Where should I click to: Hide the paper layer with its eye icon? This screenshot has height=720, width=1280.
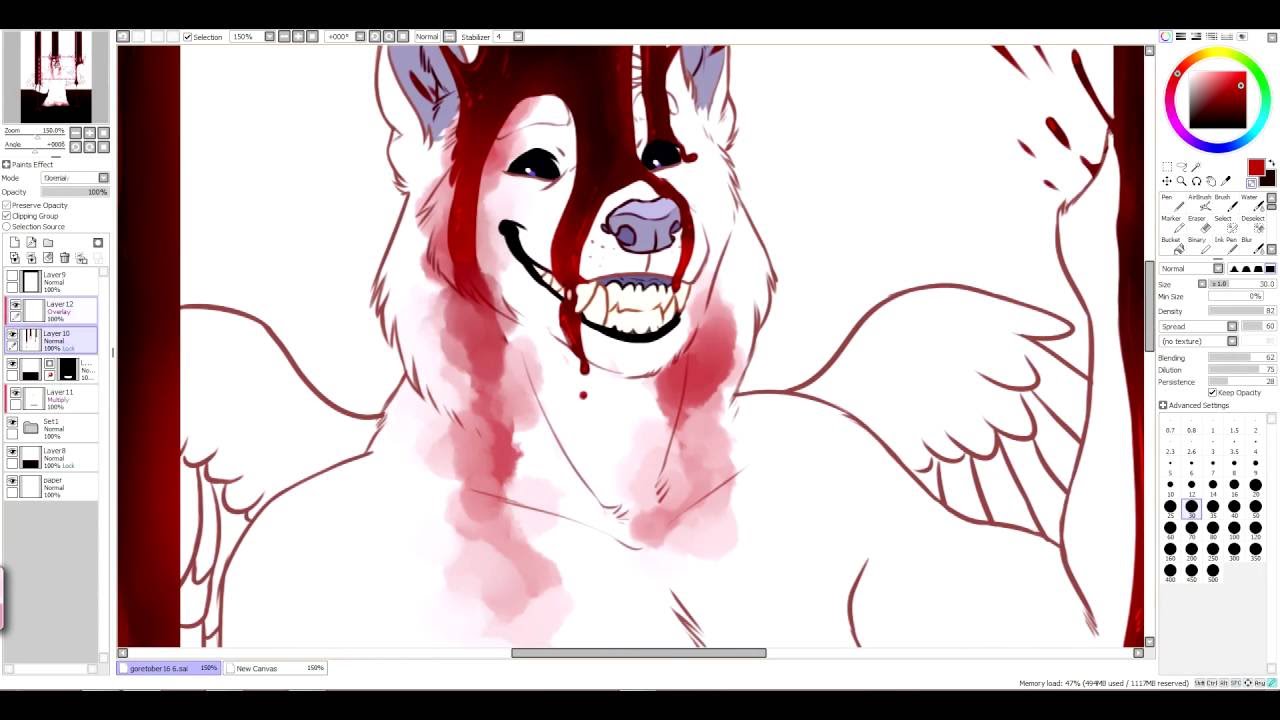pyautogui.click(x=12, y=481)
